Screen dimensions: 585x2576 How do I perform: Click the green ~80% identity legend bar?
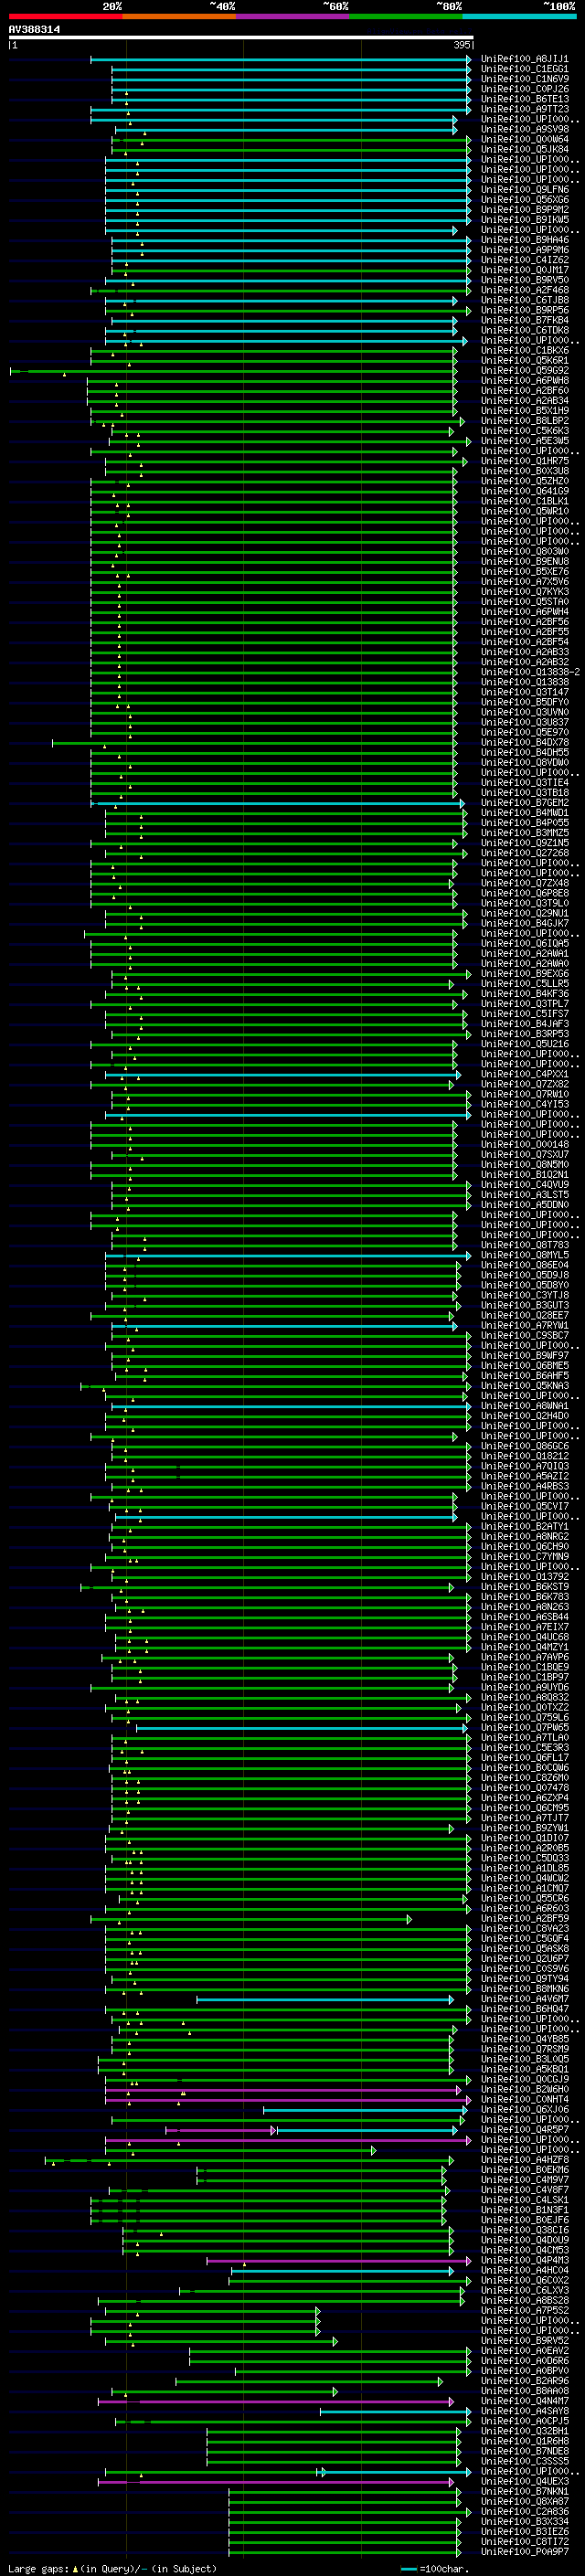click(406, 16)
